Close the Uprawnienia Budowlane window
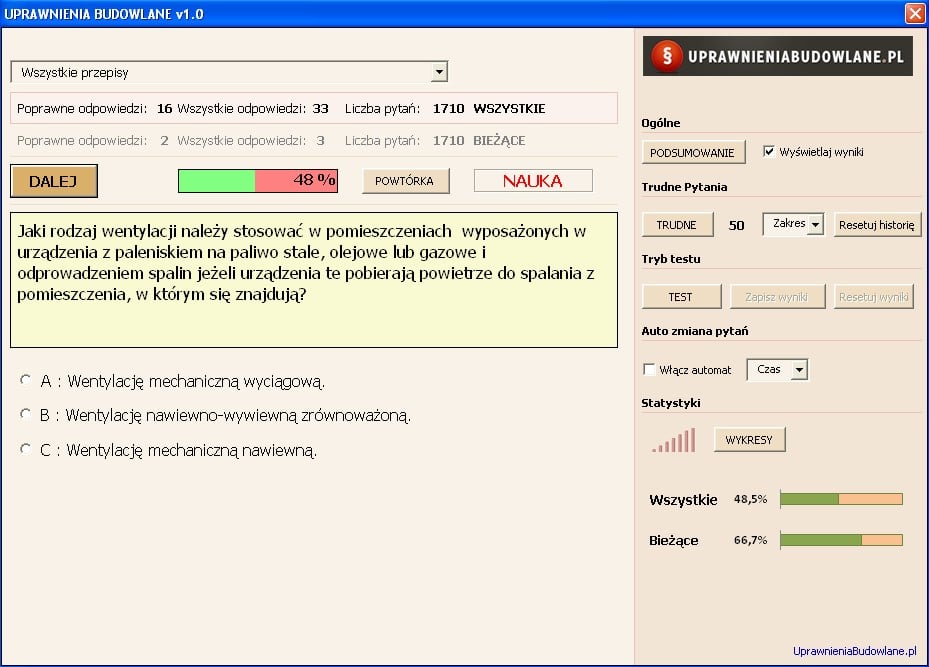The width and height of the screenshot is (929, 667). pos(915,13)
